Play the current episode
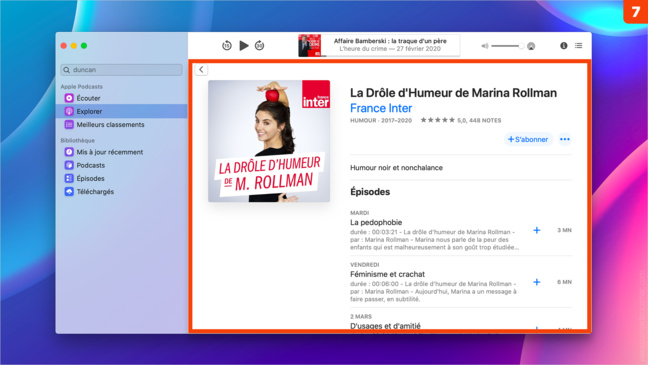The image size is (648, 365). click(244, 45)
